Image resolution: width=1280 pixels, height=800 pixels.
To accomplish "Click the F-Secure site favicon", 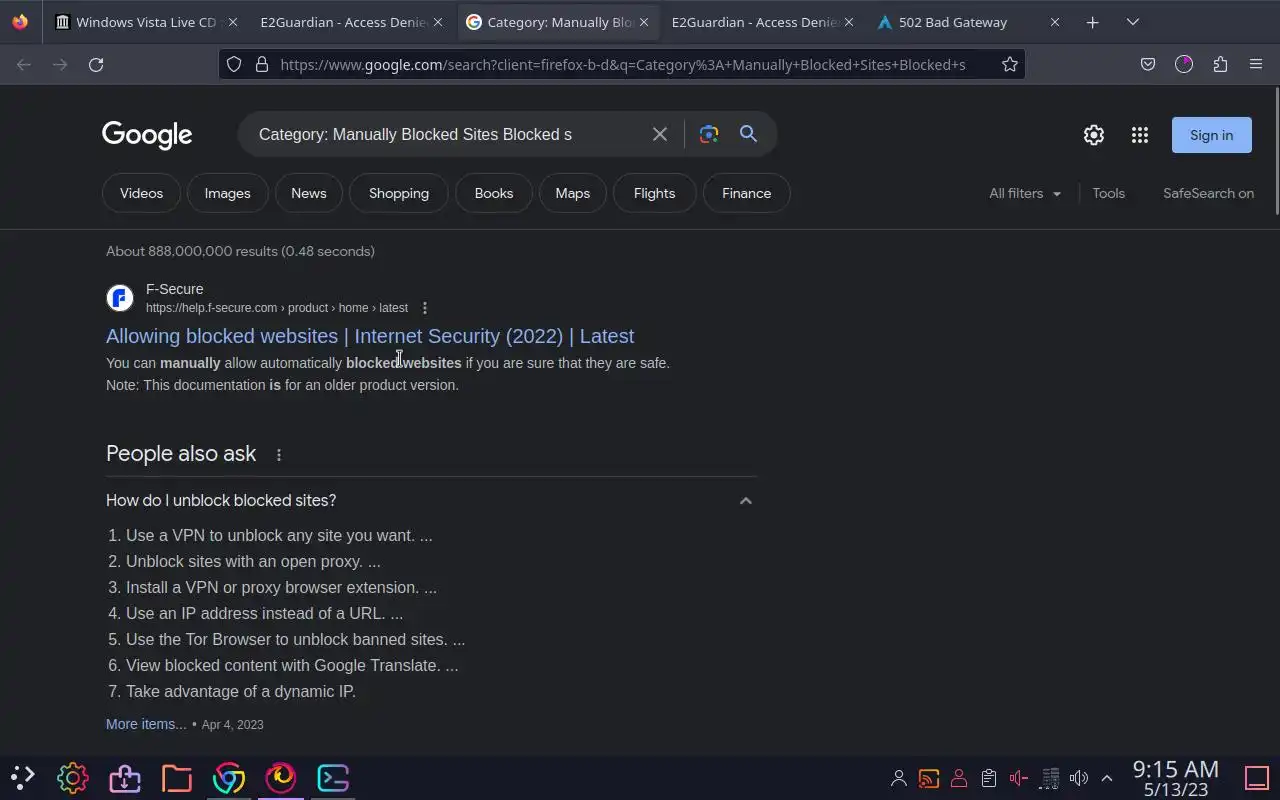I will [x=120, y=298].
